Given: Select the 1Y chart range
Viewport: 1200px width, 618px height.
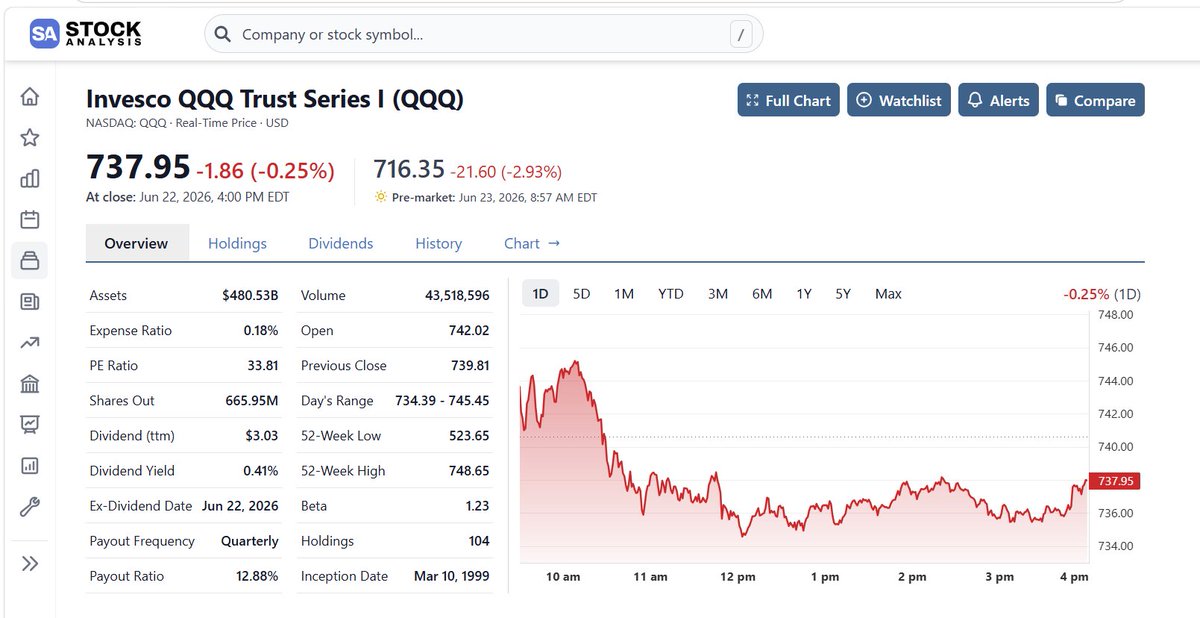Looking at the screenshot, I should coord(804,293).
